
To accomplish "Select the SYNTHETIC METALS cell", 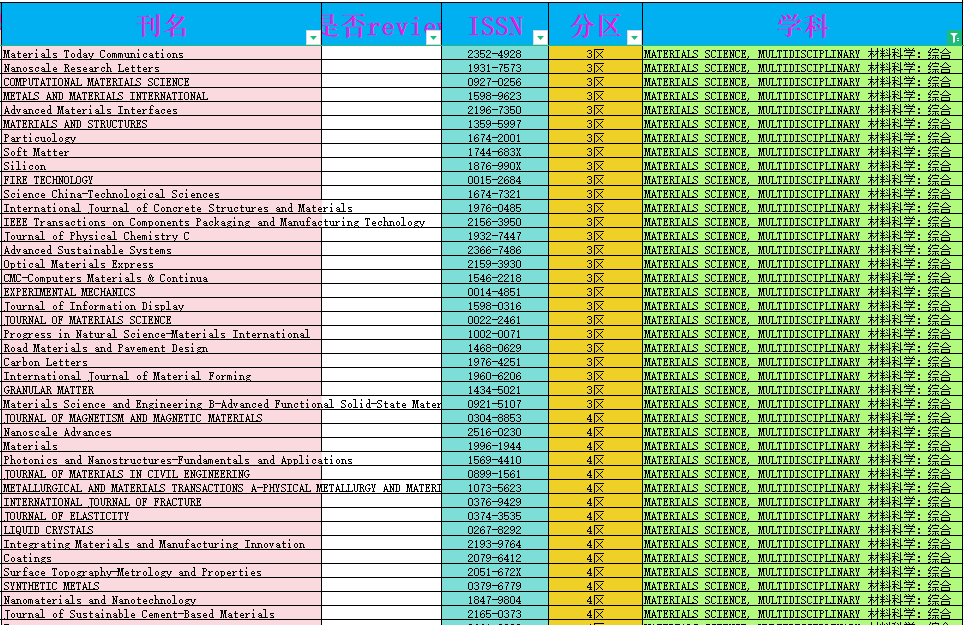I will [x=161, y=586].
